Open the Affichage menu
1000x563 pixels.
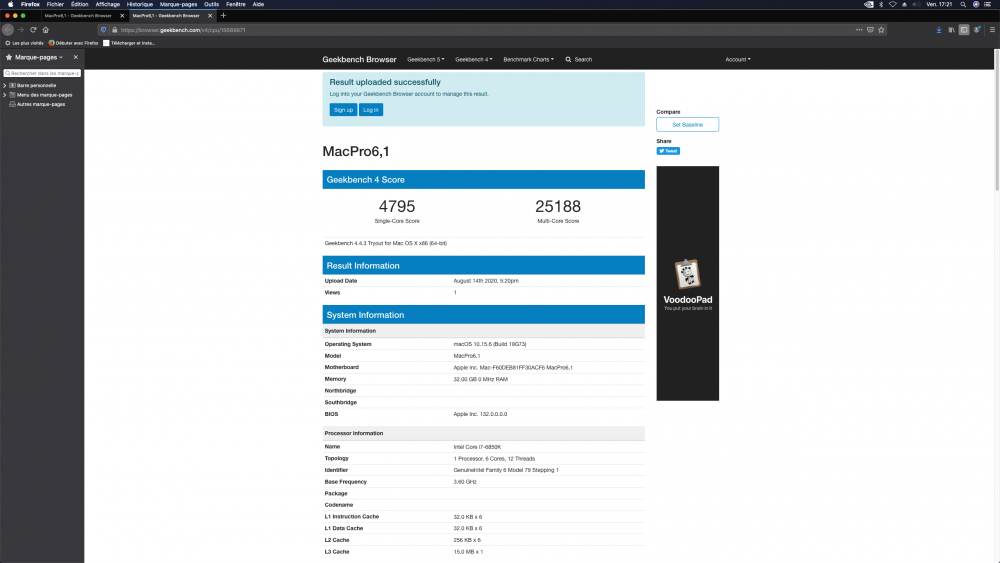(108, 4)
